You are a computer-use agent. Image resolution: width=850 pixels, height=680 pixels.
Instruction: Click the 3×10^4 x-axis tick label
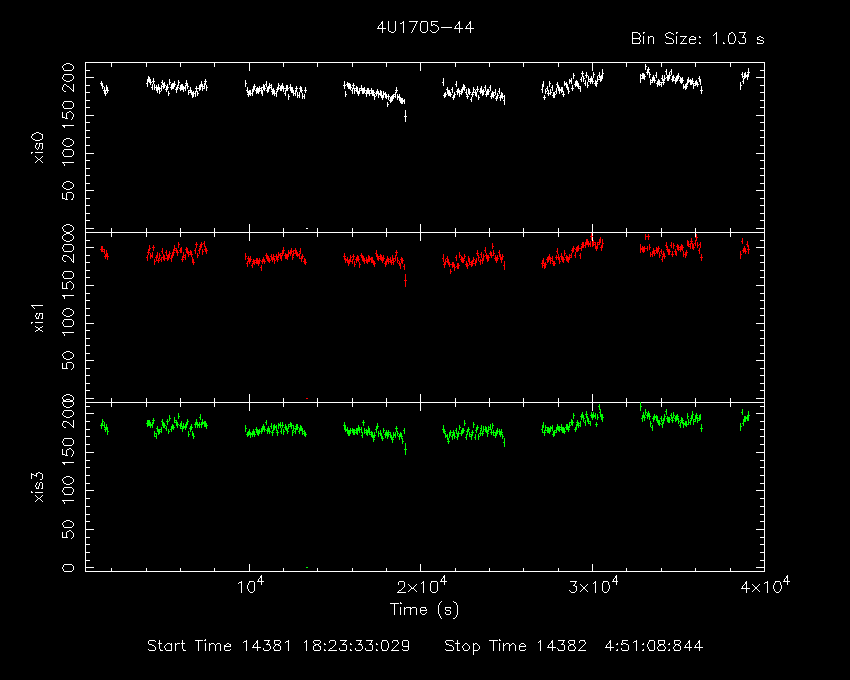pos(593,586)
